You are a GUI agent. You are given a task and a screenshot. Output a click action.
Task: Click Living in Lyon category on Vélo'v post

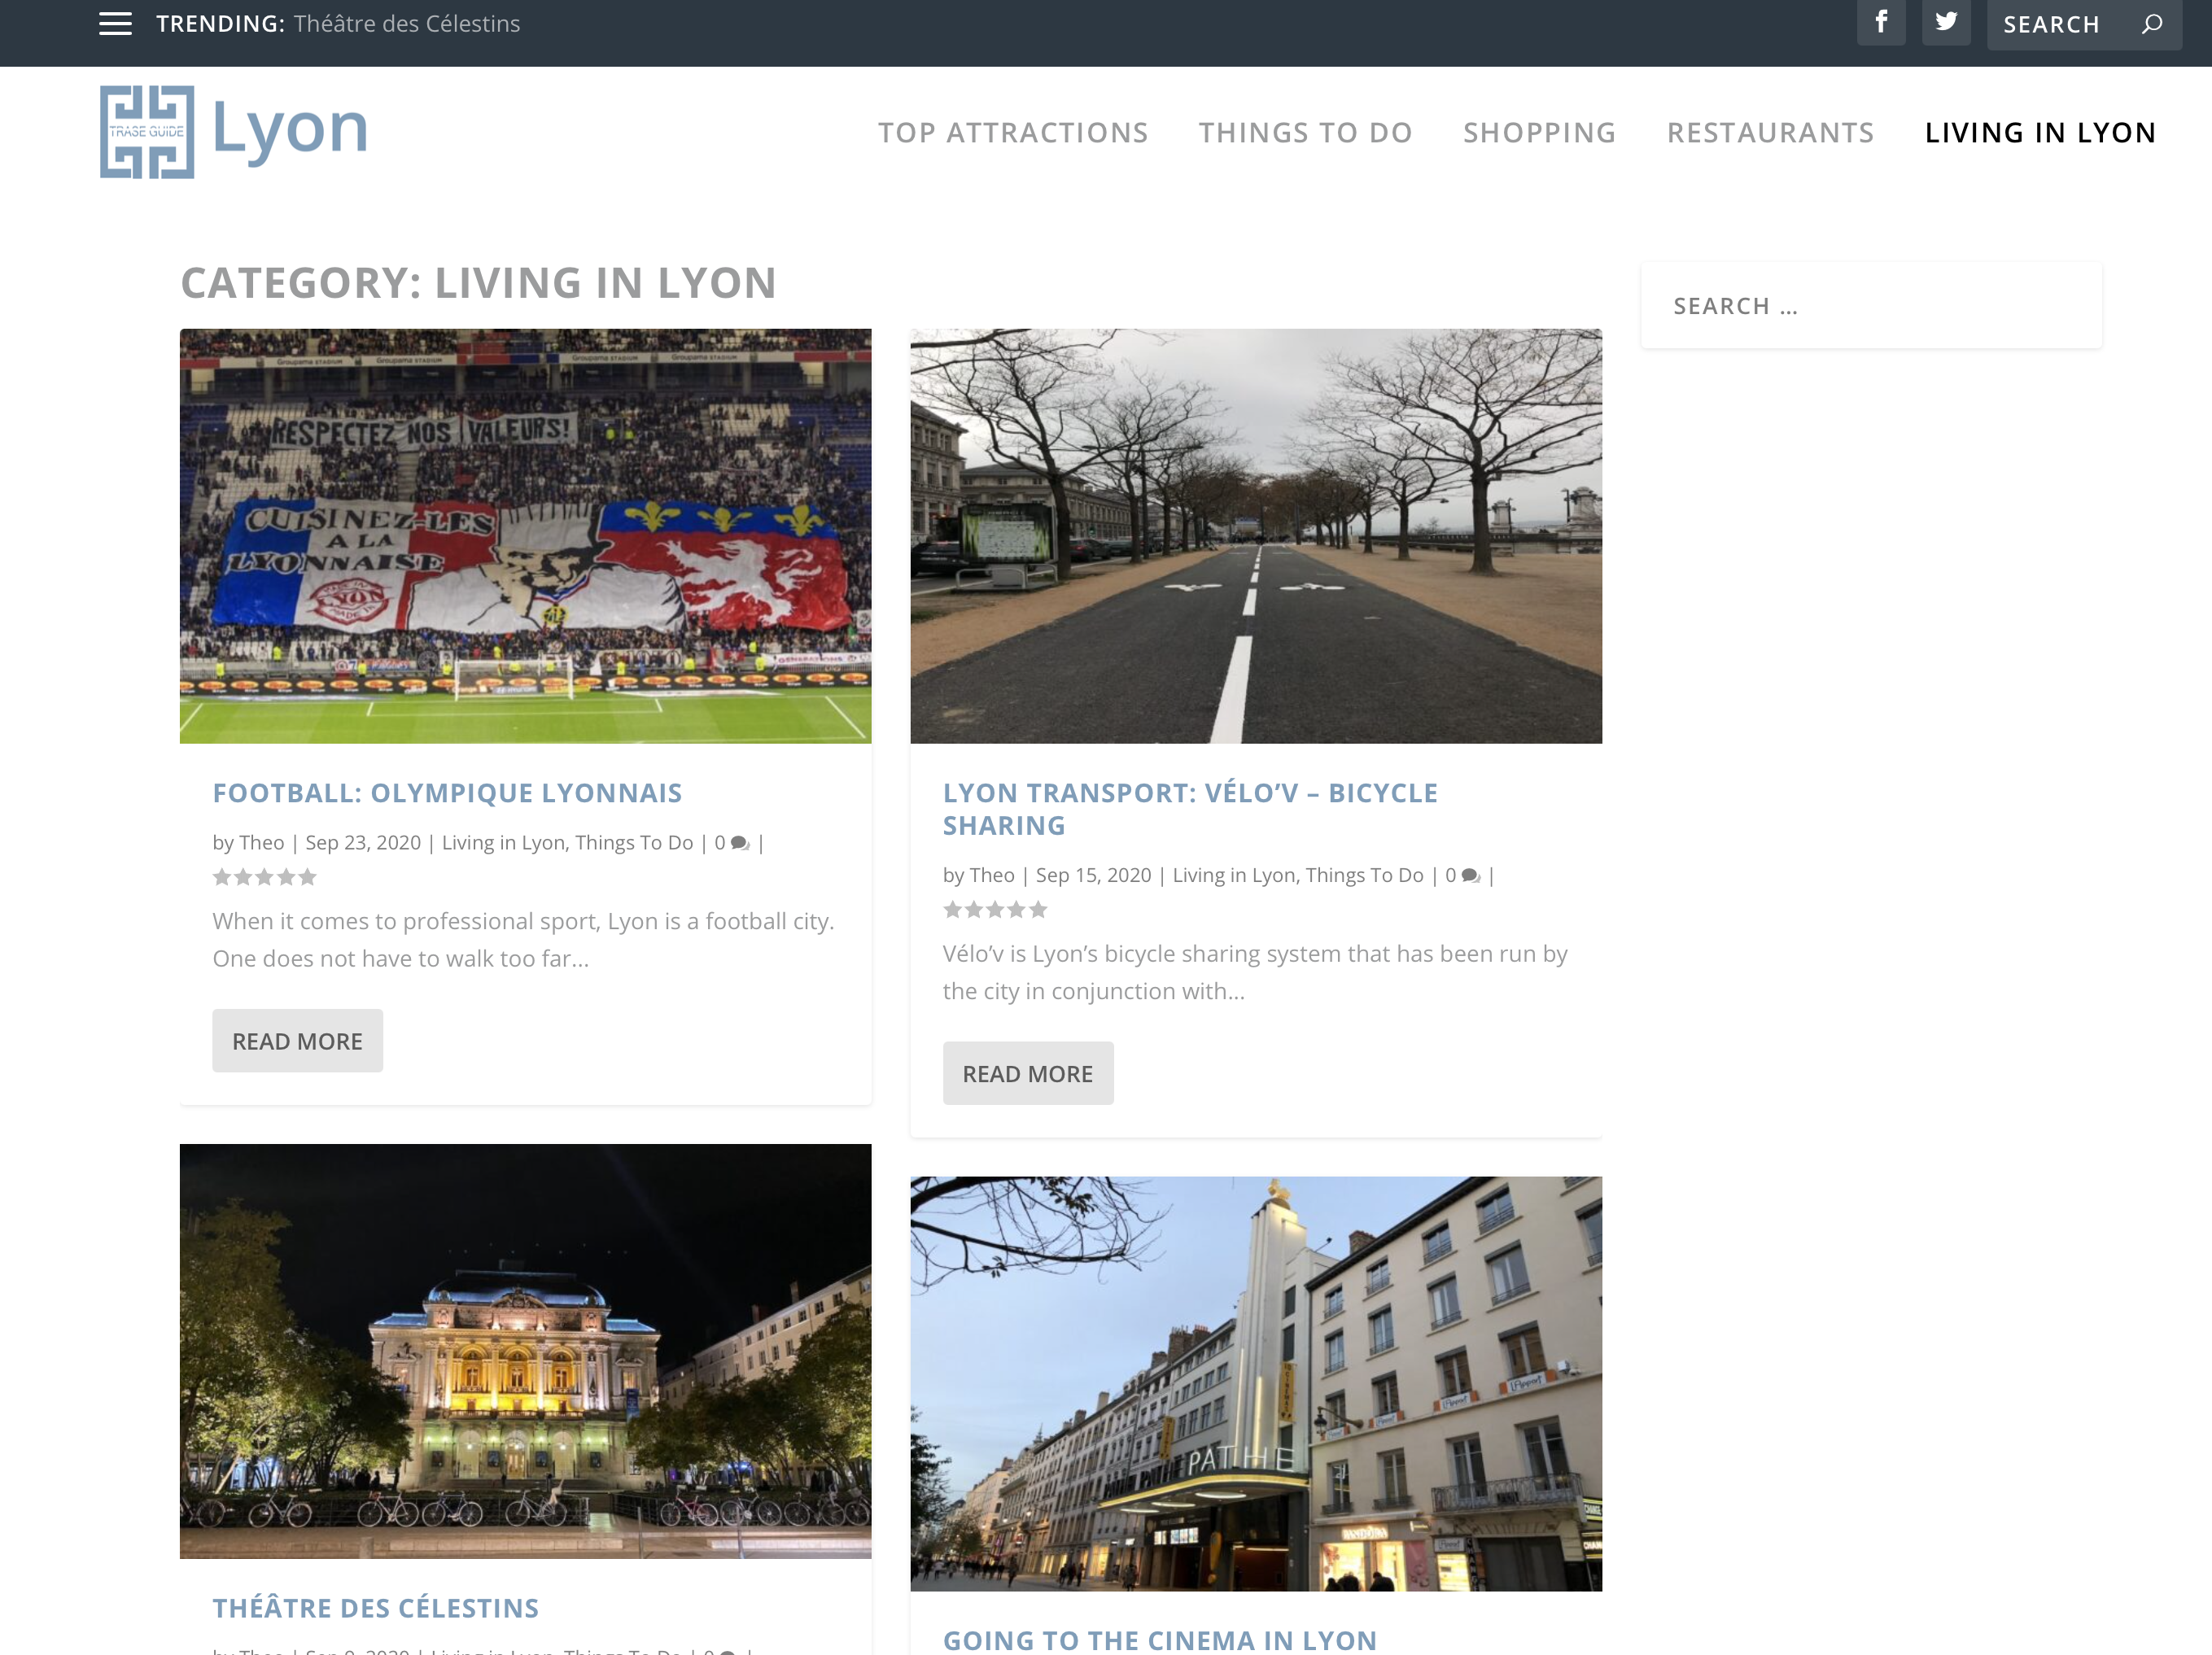click(x=1234, y=876)
